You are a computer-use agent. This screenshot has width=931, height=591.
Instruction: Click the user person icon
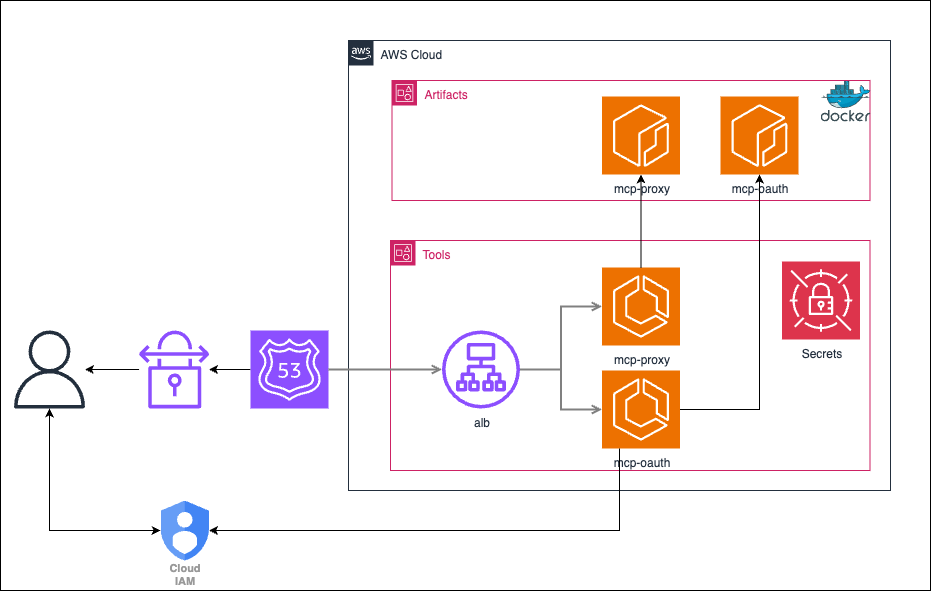[x=50, y=369]
